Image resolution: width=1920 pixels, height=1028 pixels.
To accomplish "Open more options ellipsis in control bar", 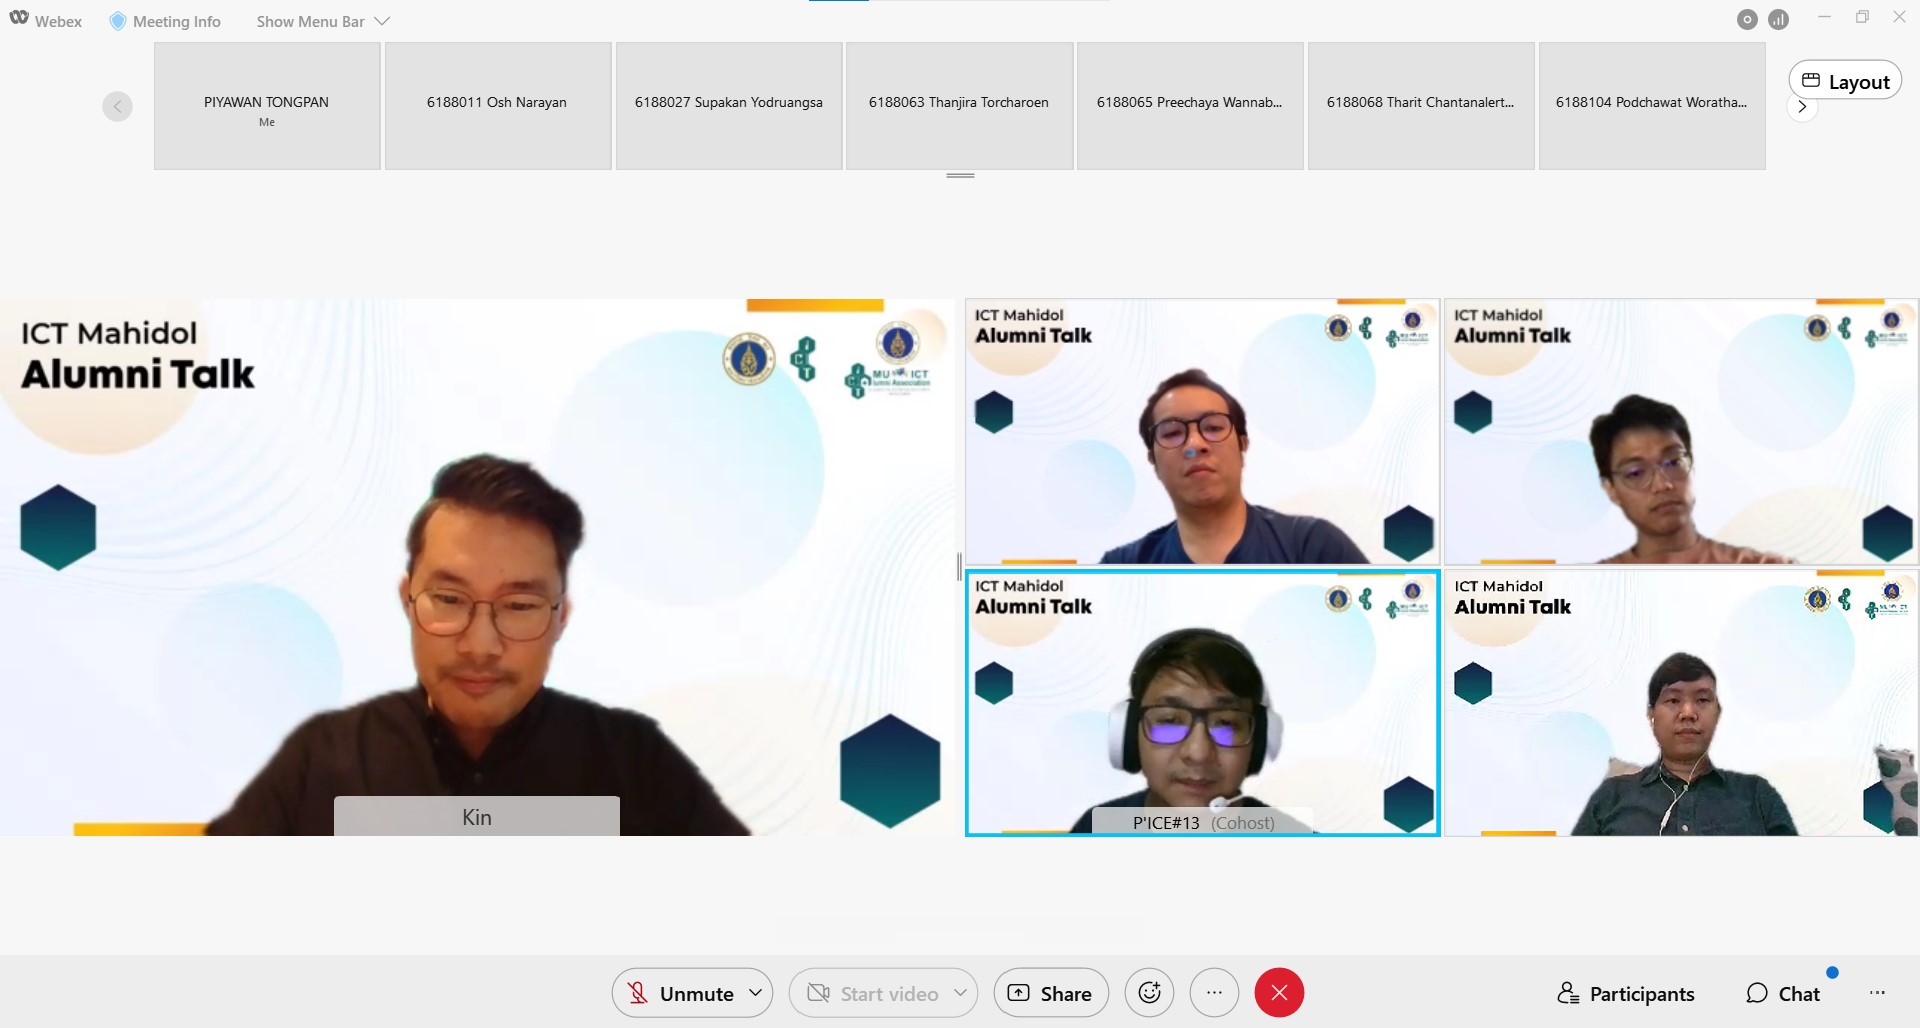I will [1214, 993].
